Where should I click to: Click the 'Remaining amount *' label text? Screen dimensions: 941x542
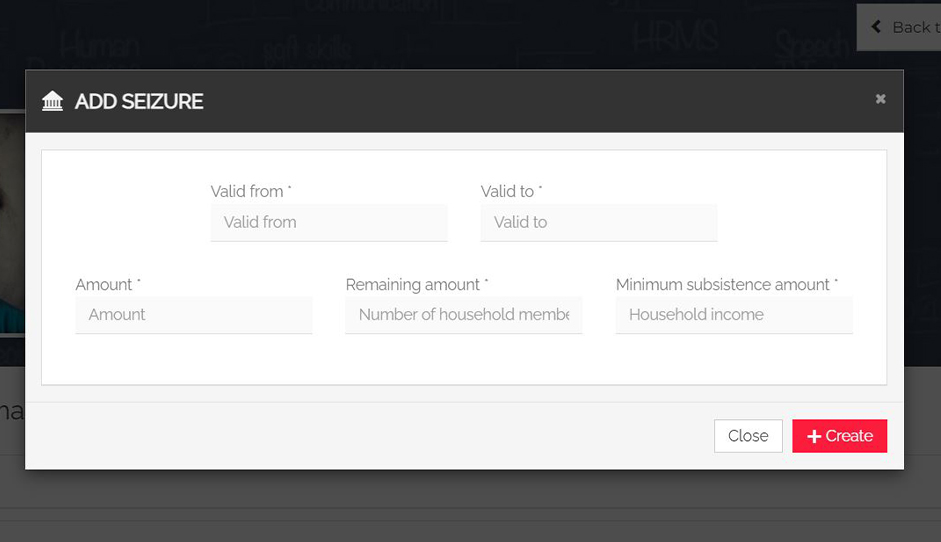[x=417, y=285]
